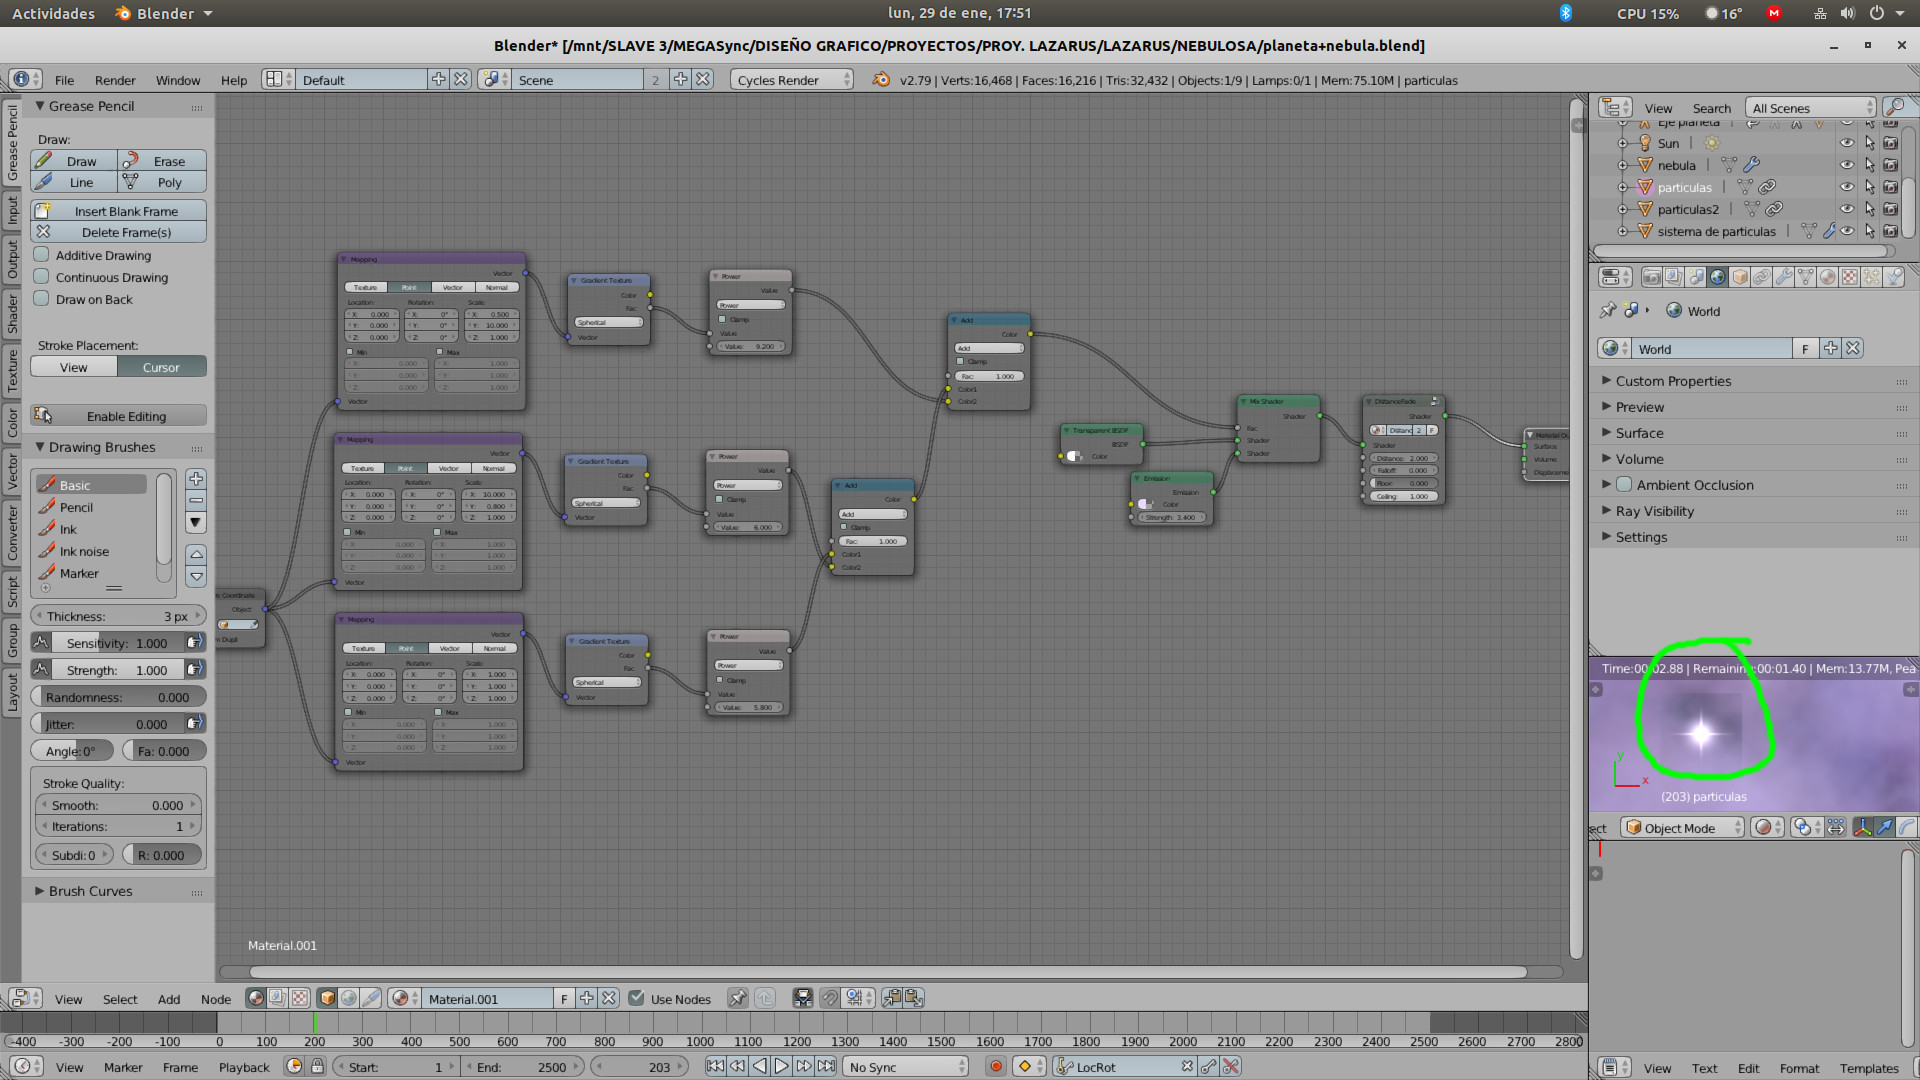Click the outliner search magnifier icon
The width and height of the screenshot is (1920, 1080).
tap(1893, 107)
